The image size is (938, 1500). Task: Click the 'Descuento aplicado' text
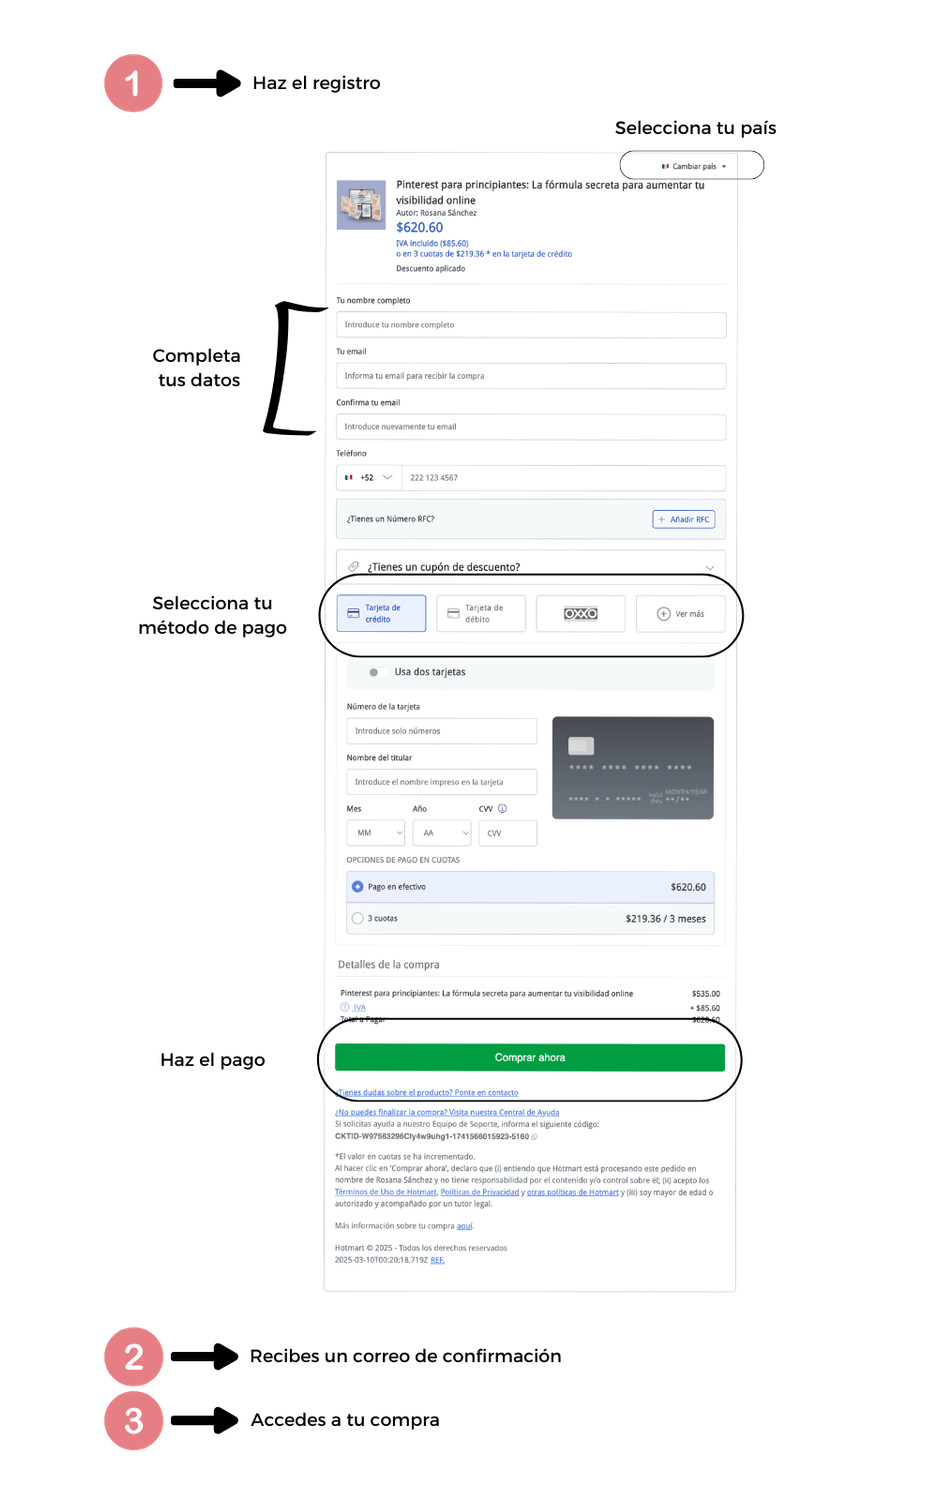tap(430, 269)
